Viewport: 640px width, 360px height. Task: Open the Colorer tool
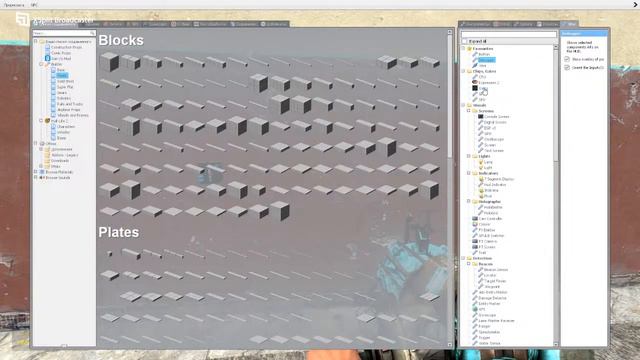(484, 224)
